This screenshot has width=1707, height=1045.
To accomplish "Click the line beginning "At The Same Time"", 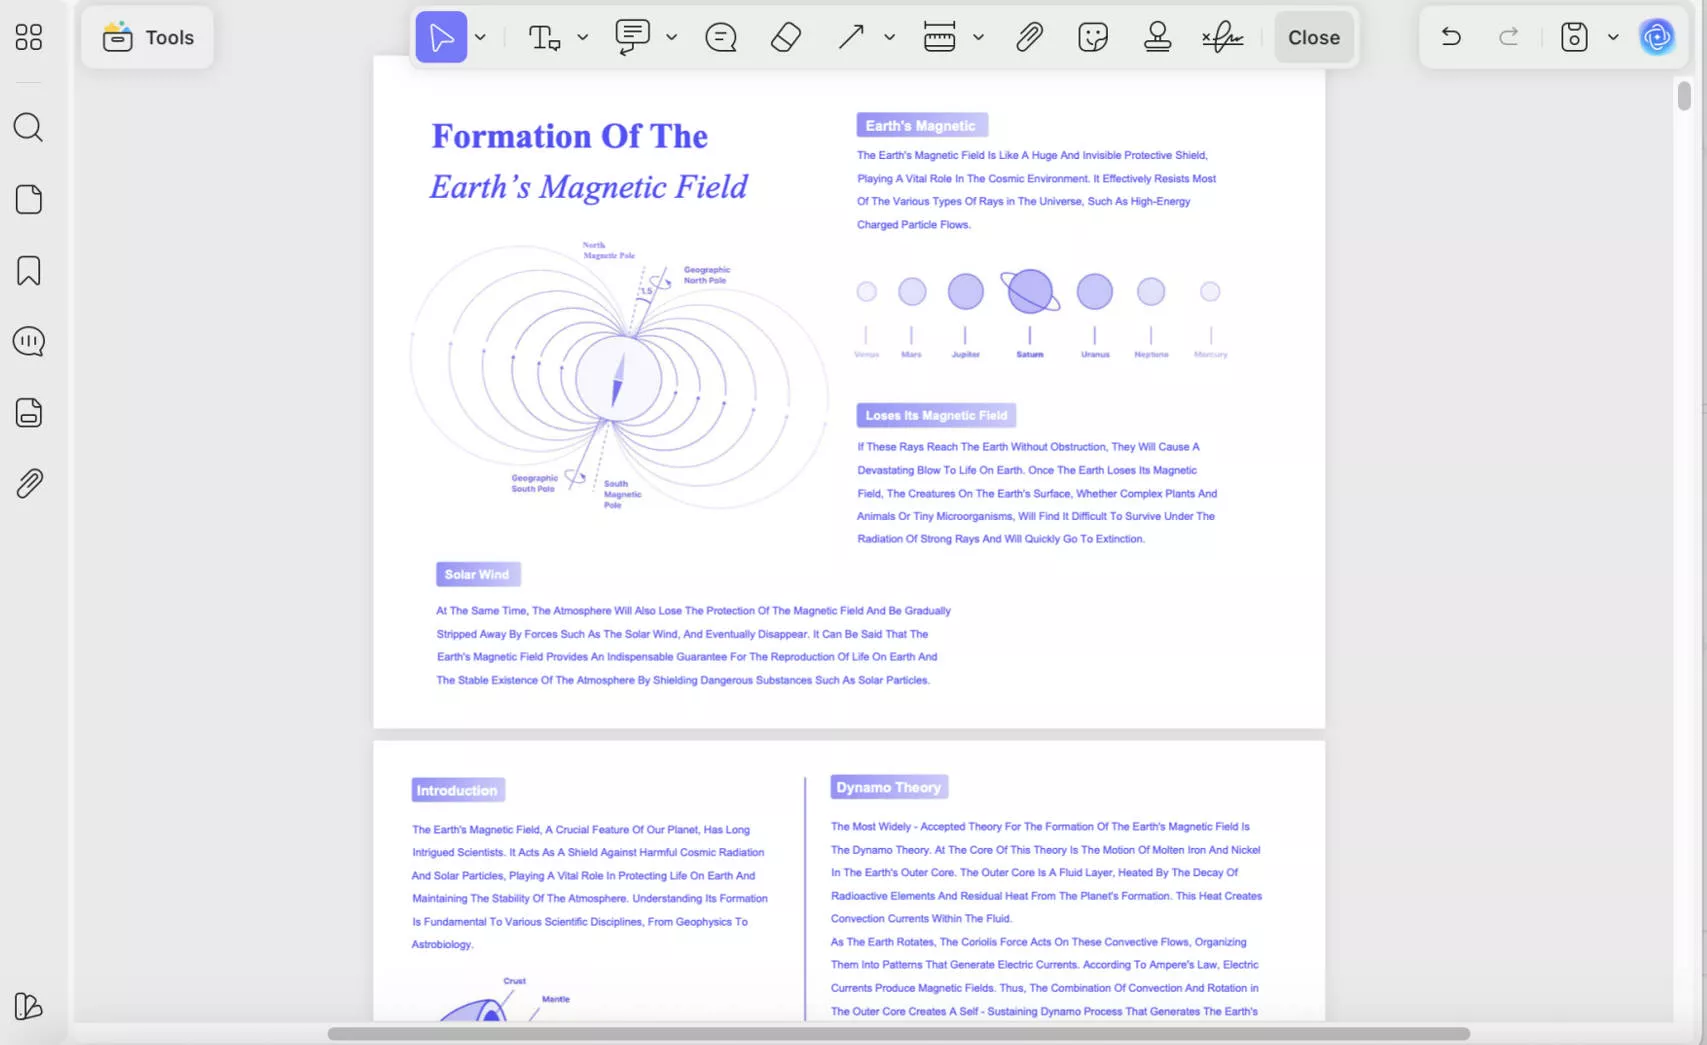I will click(694, 611).
